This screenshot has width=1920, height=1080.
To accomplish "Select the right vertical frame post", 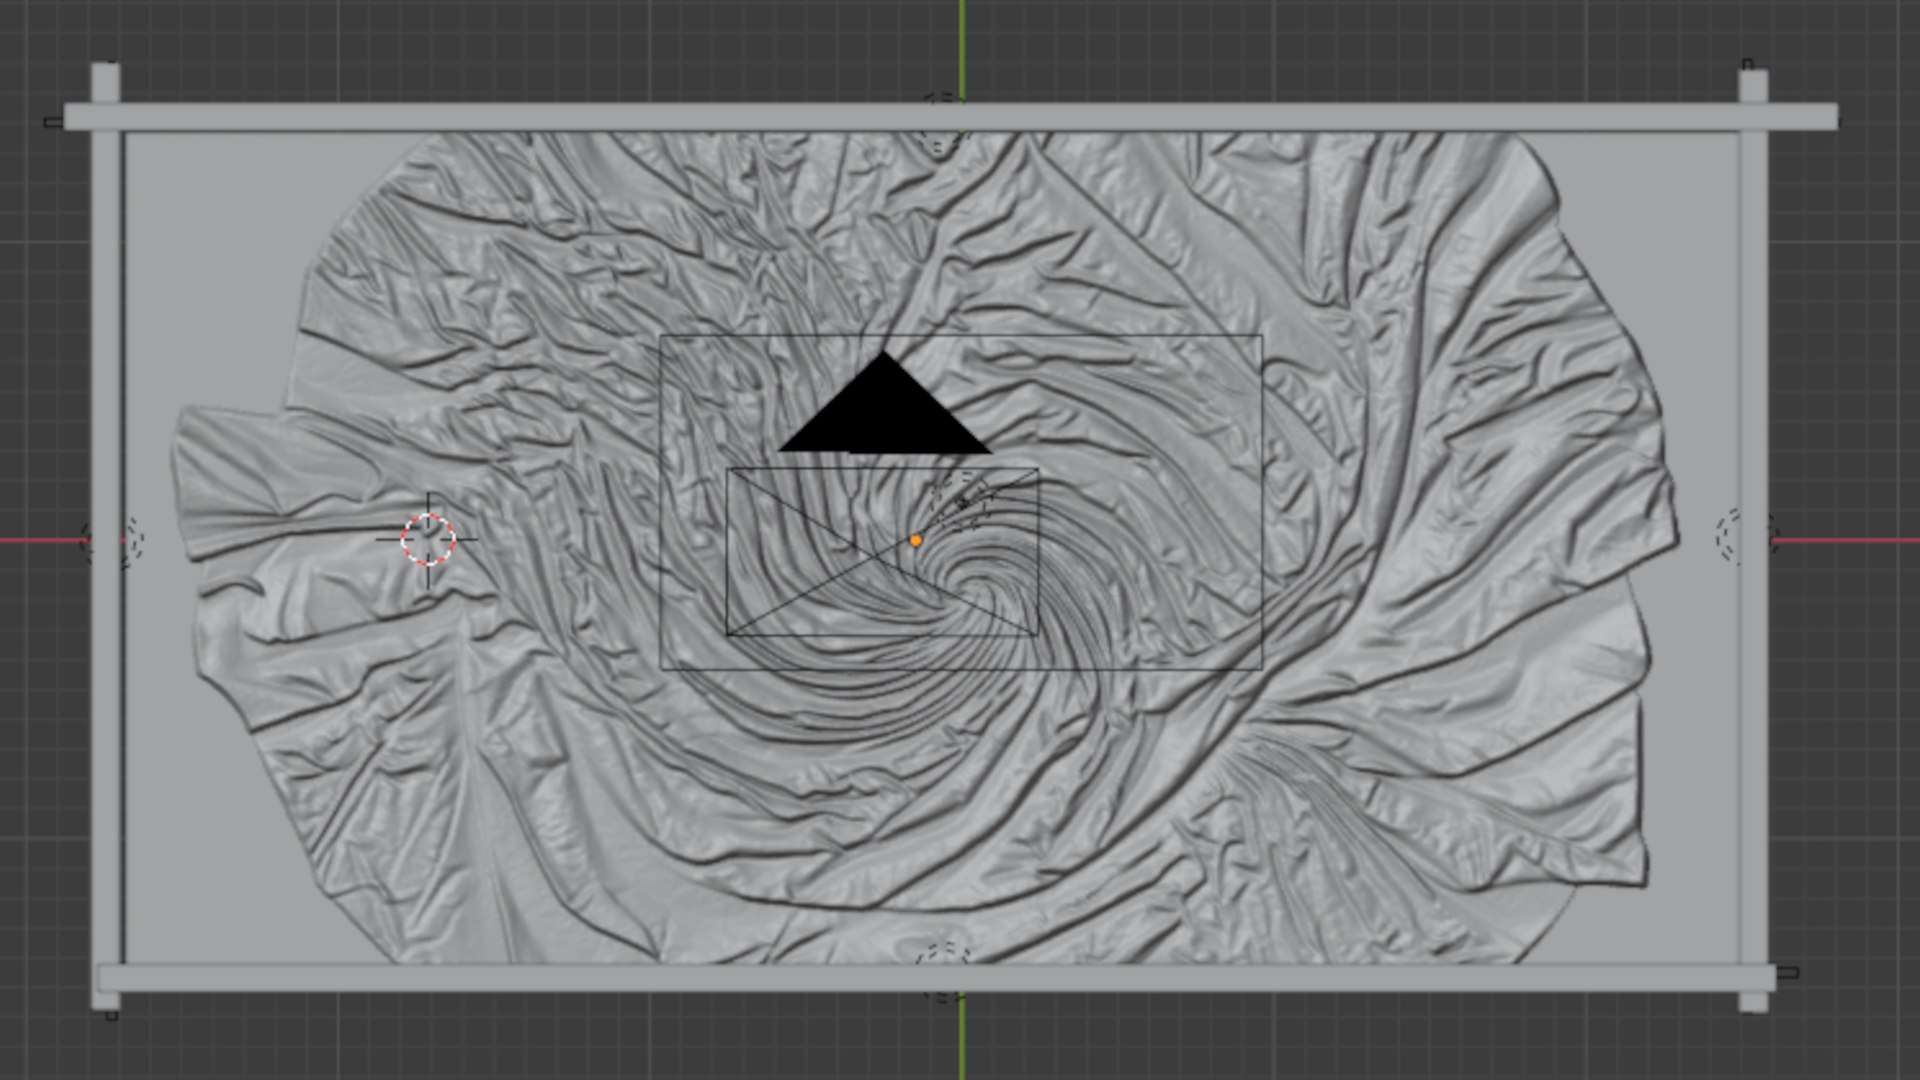I will click(1753, 540).
